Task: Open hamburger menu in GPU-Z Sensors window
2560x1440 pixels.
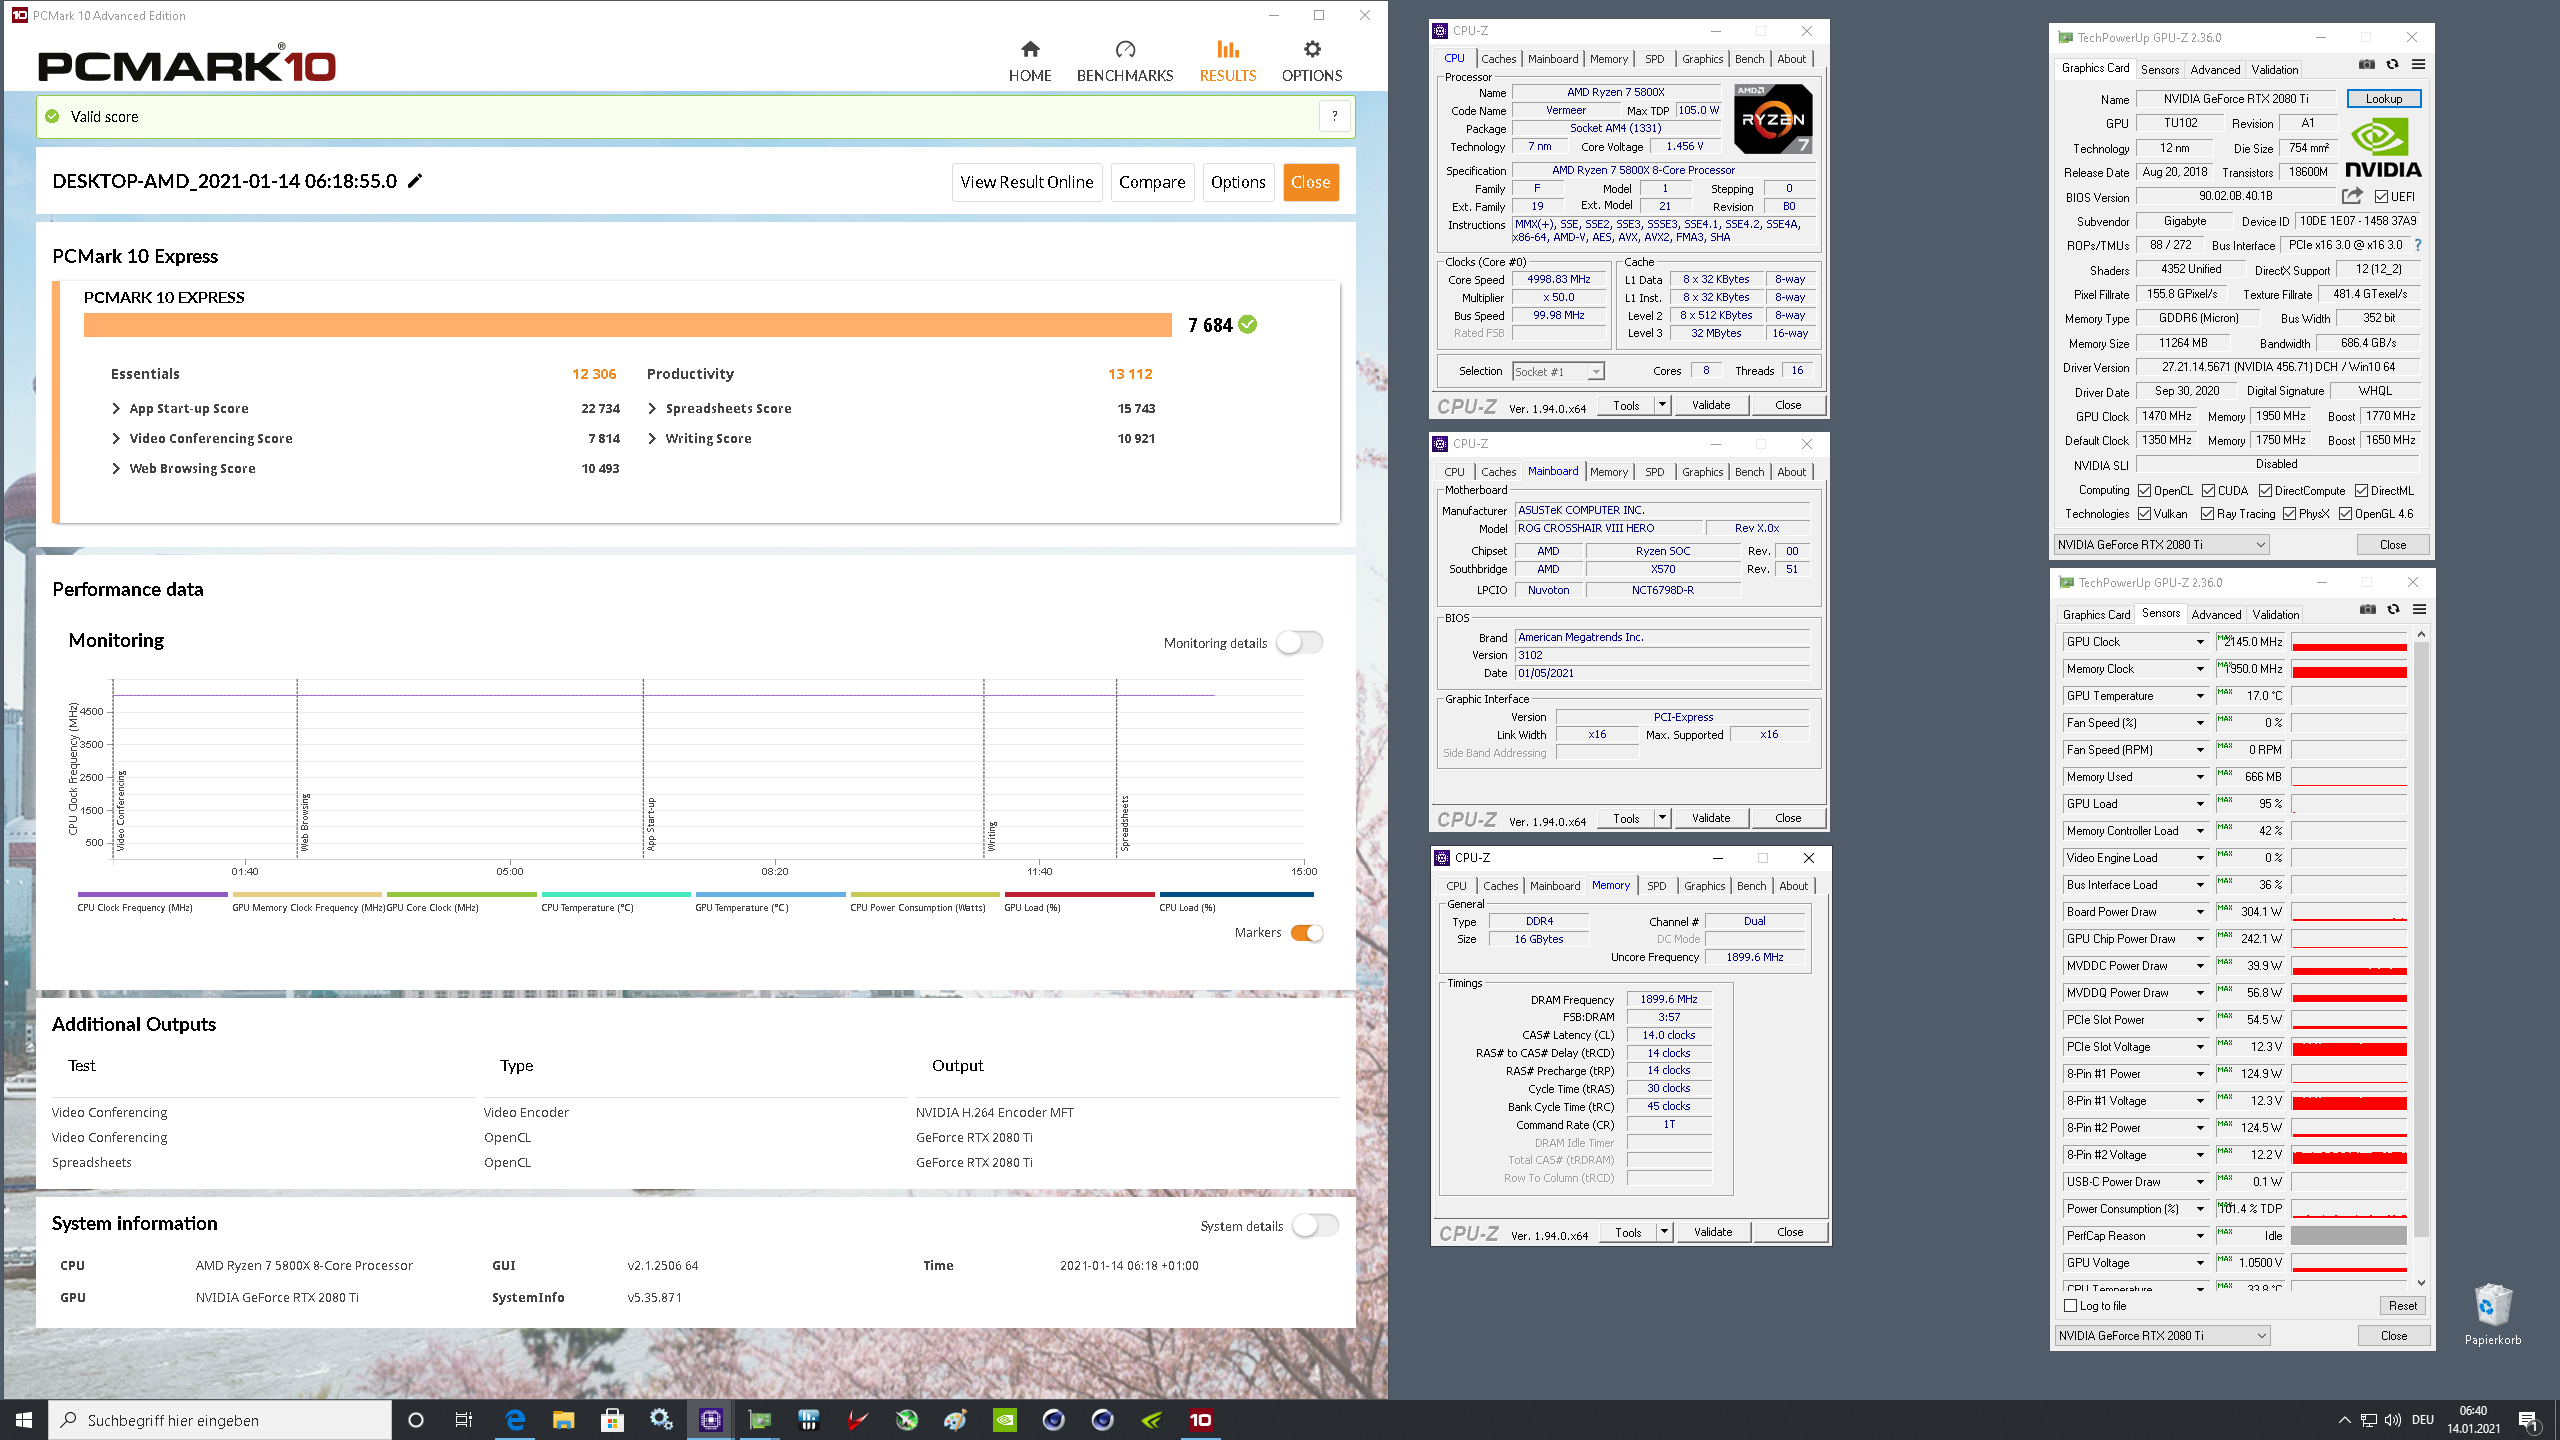Action: pyautogui.click(x=2419, y=609)
